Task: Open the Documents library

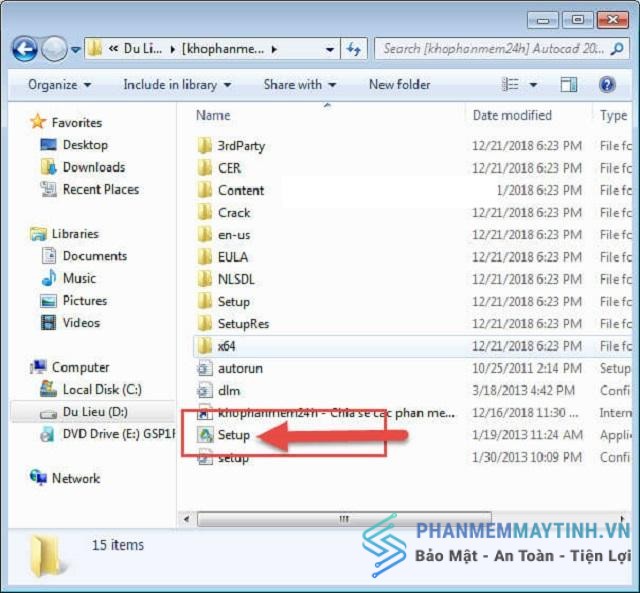Action: pos(94,256)
